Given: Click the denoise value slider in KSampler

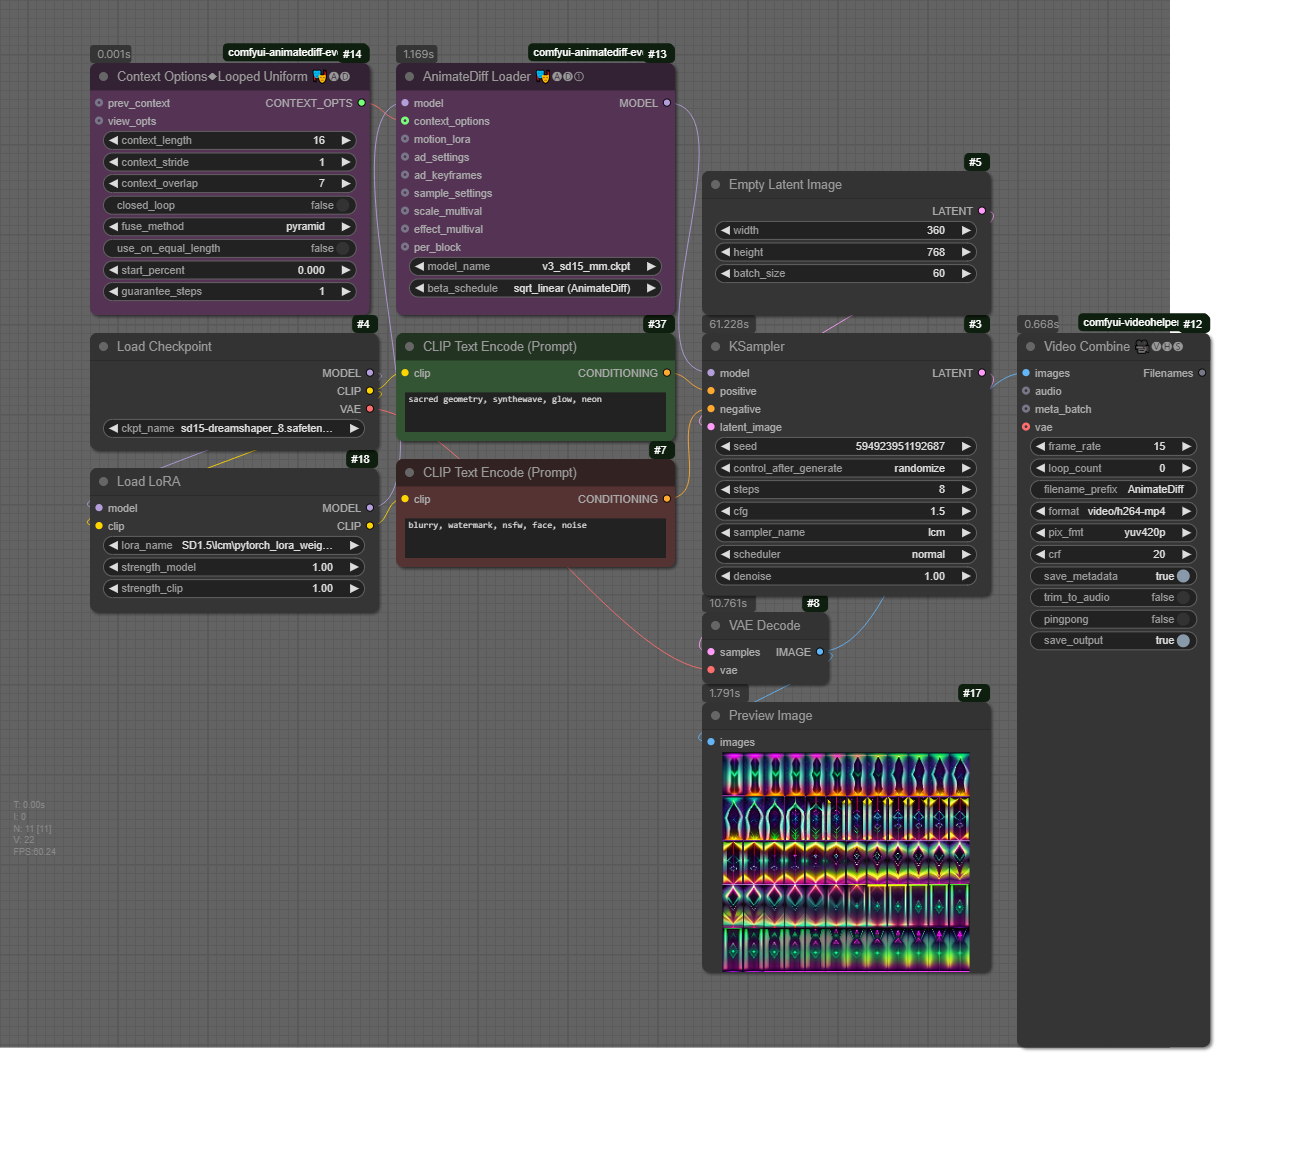Looking at the screenshot, I should [845, 577].
